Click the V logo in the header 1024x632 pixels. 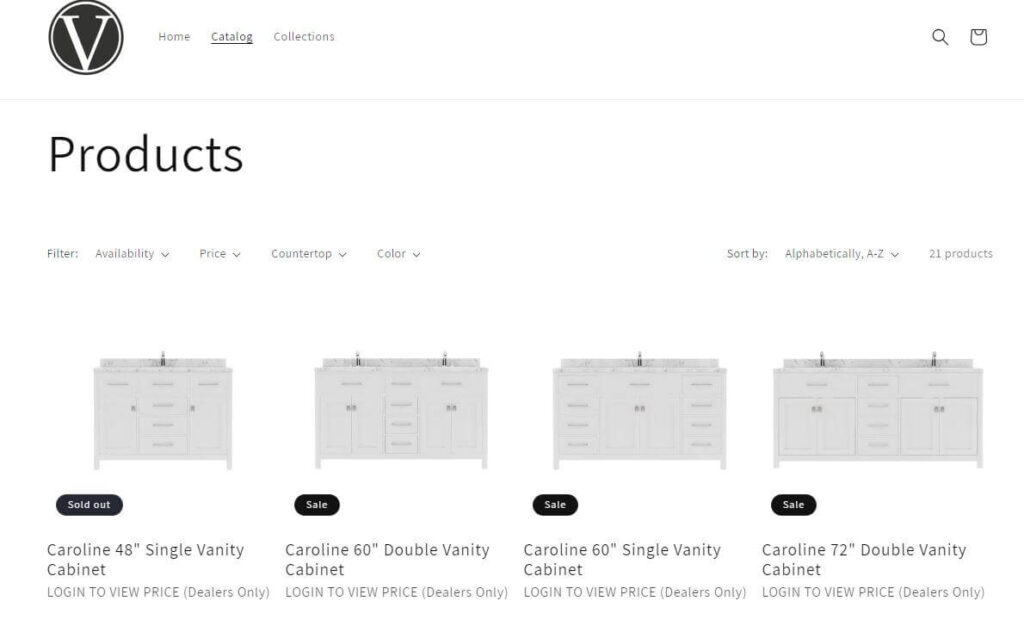point(86,37)
